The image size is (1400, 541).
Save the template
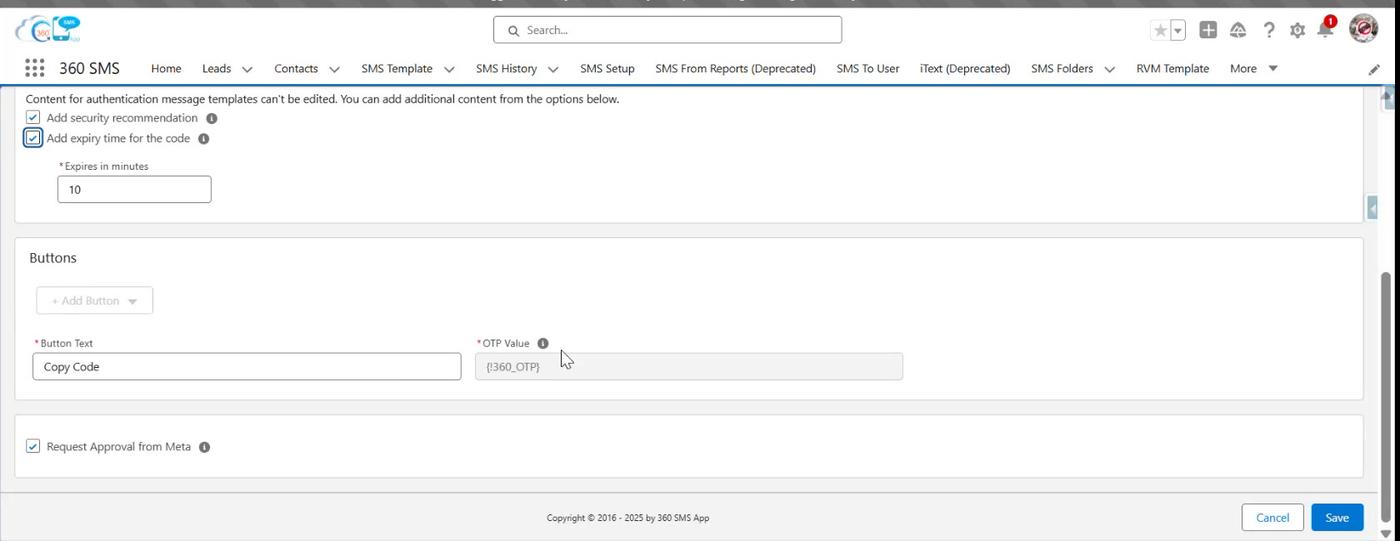[x=1337, y=517]
